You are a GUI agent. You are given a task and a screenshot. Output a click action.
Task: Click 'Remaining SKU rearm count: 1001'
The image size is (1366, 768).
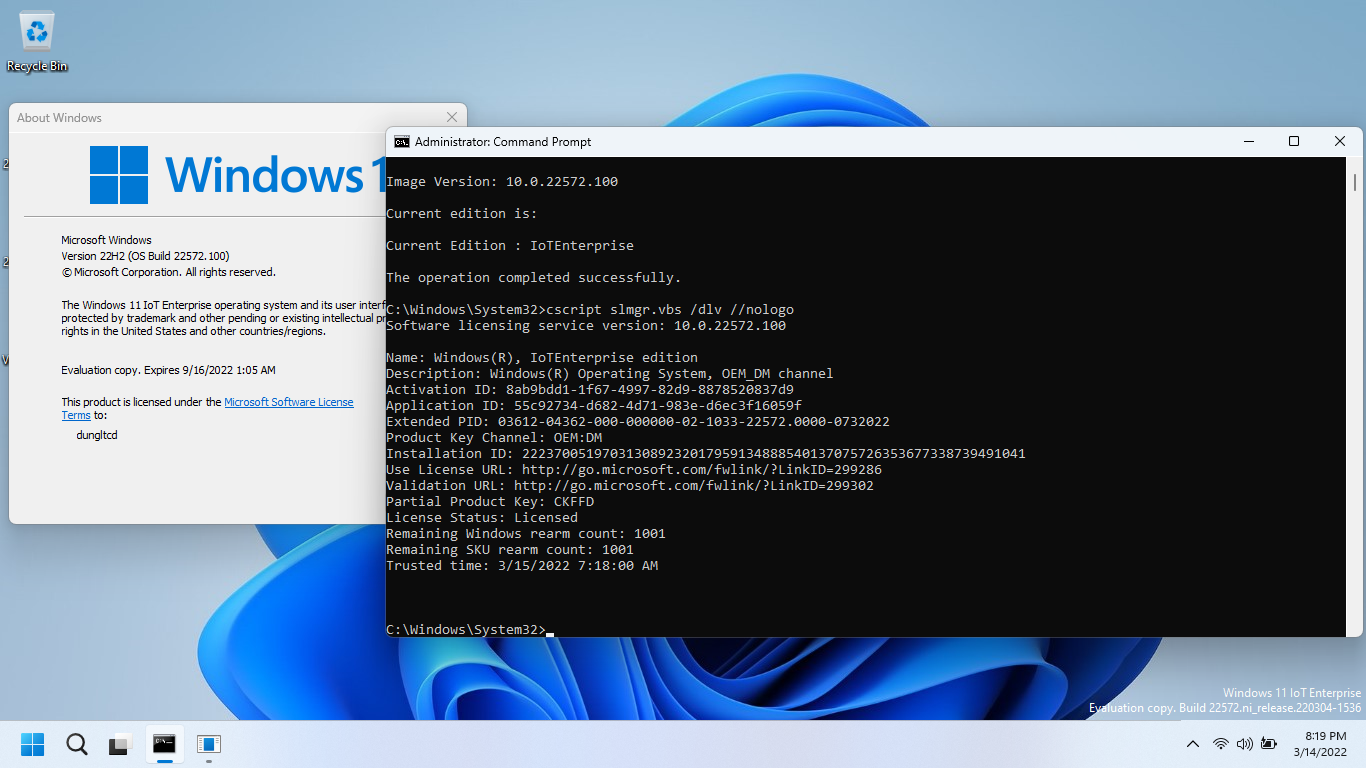point(510,550)
